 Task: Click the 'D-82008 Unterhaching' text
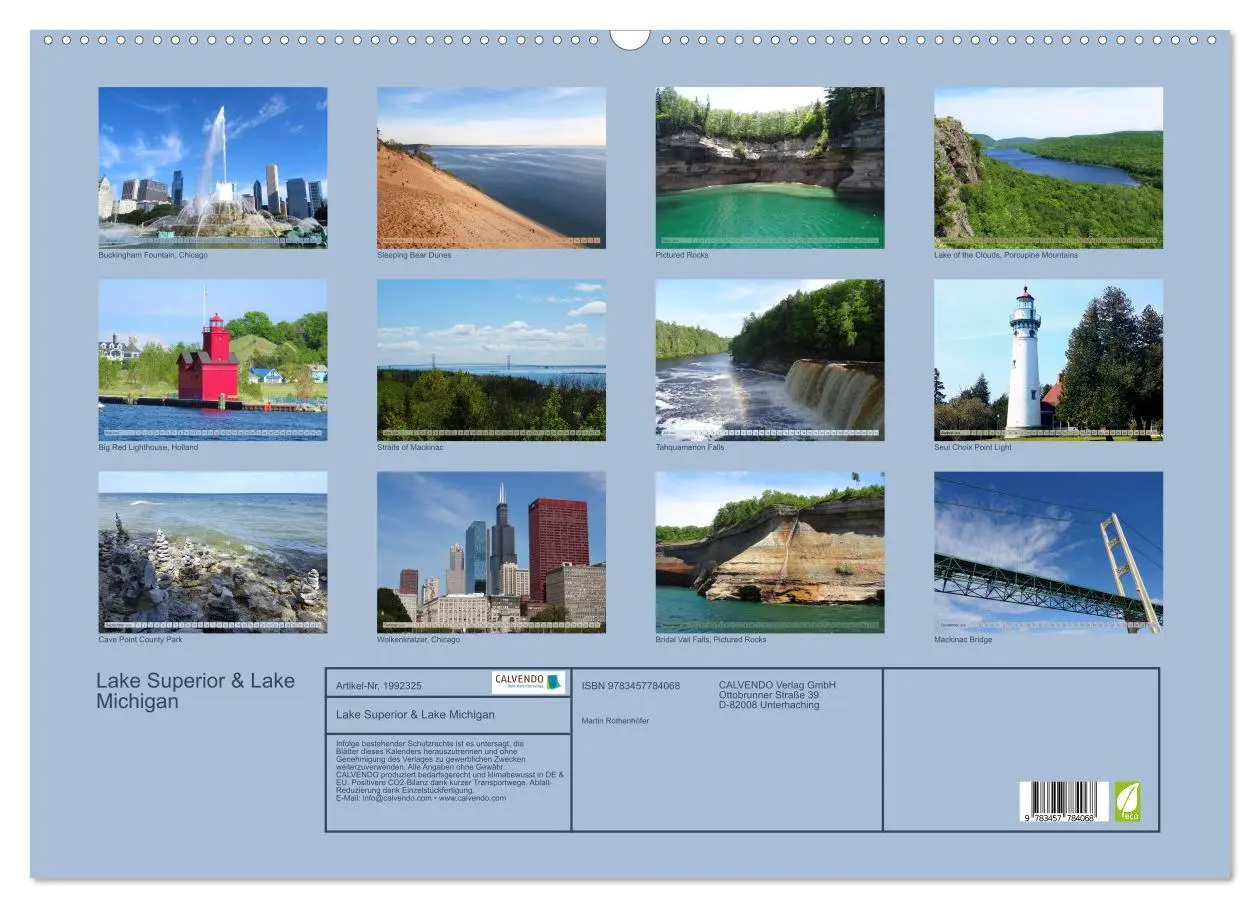coord(769,705)
